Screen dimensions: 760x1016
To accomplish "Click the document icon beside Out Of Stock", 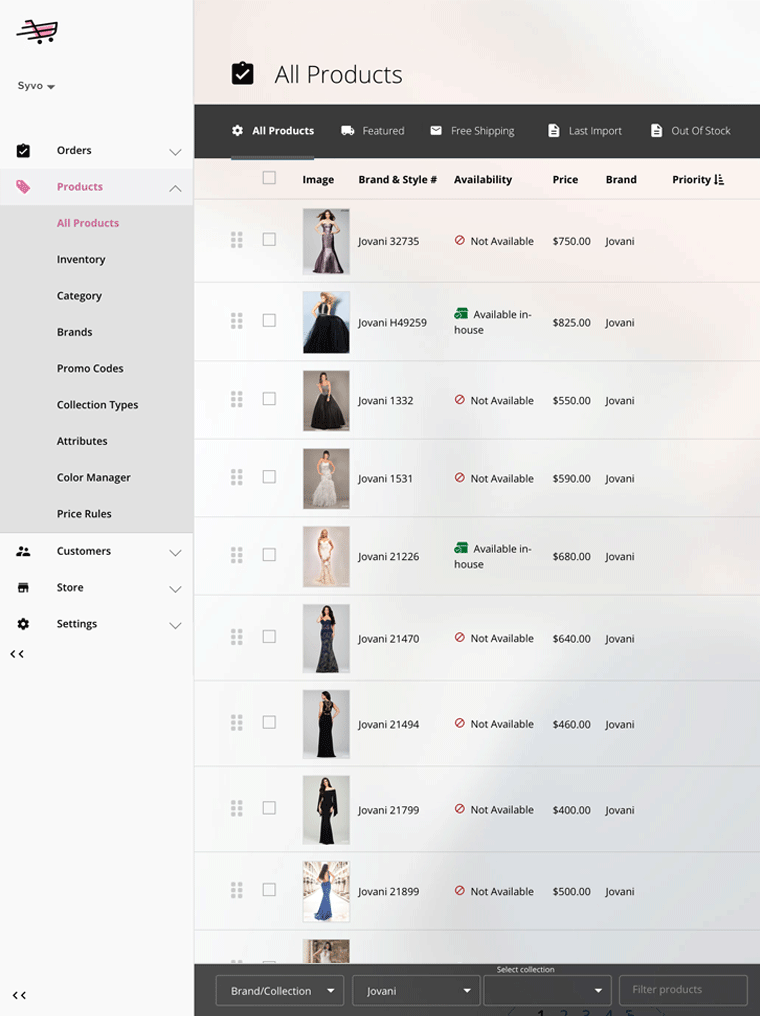I will pyautogui.click(x=656, y=130).
